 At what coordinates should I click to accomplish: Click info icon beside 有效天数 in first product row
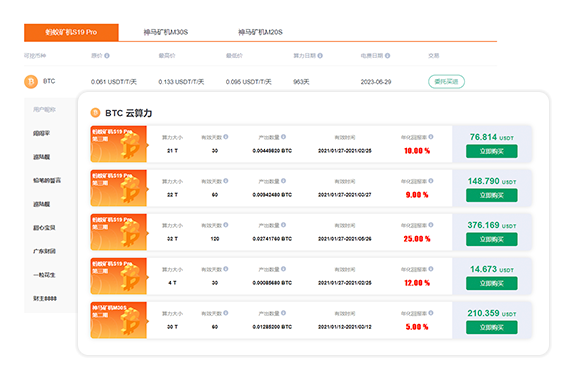tap(226, 137)
